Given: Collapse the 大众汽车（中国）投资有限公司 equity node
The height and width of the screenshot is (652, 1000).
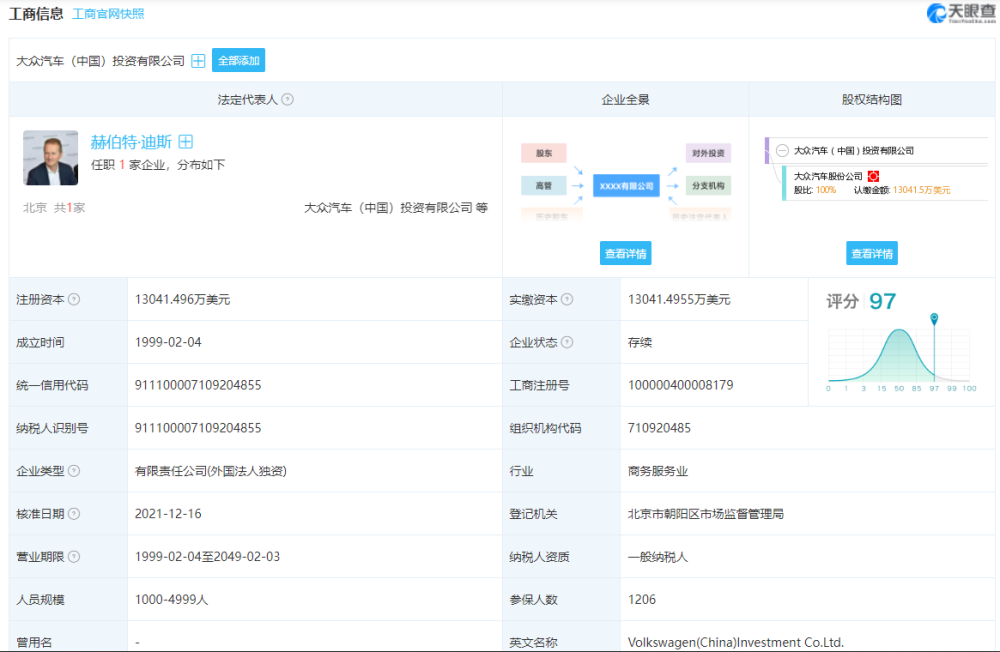Looking at the screenshot, I should pos(782,151).
